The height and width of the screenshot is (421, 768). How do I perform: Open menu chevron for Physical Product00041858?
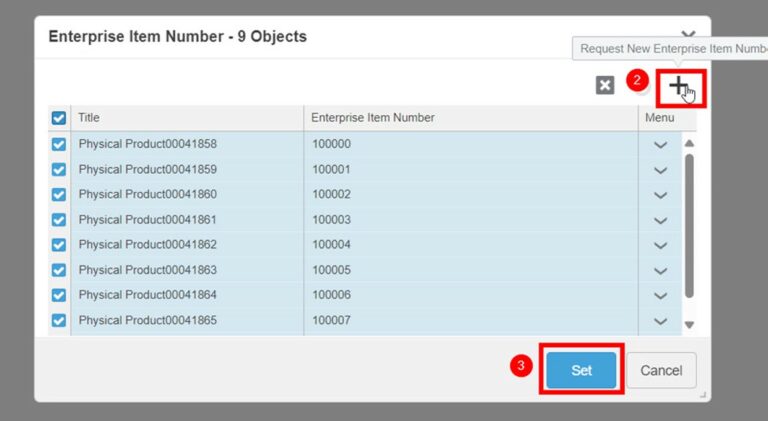(x=660, y=145)
